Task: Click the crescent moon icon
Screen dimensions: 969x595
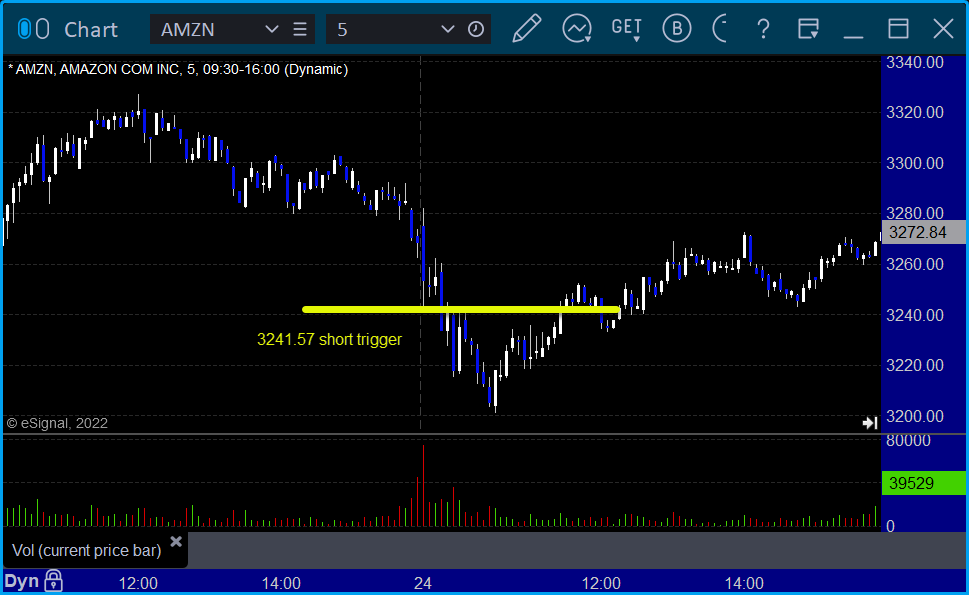Action: pos(719,28)
